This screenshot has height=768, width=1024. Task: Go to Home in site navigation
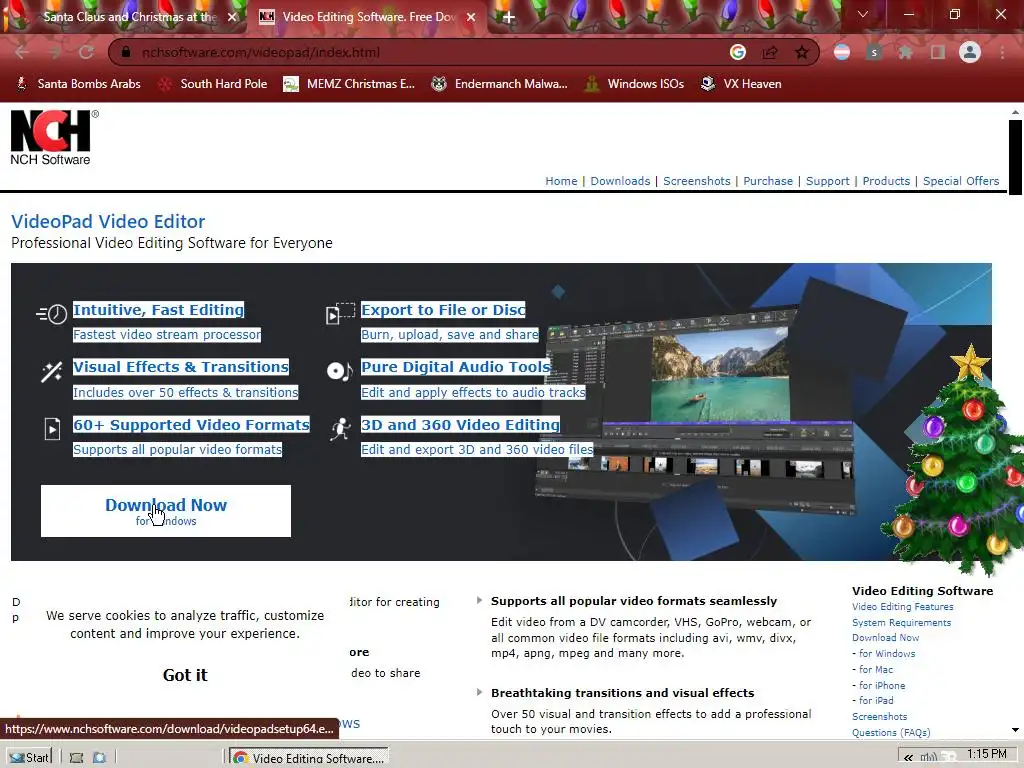pyautogui.click(x=562, y=181)
